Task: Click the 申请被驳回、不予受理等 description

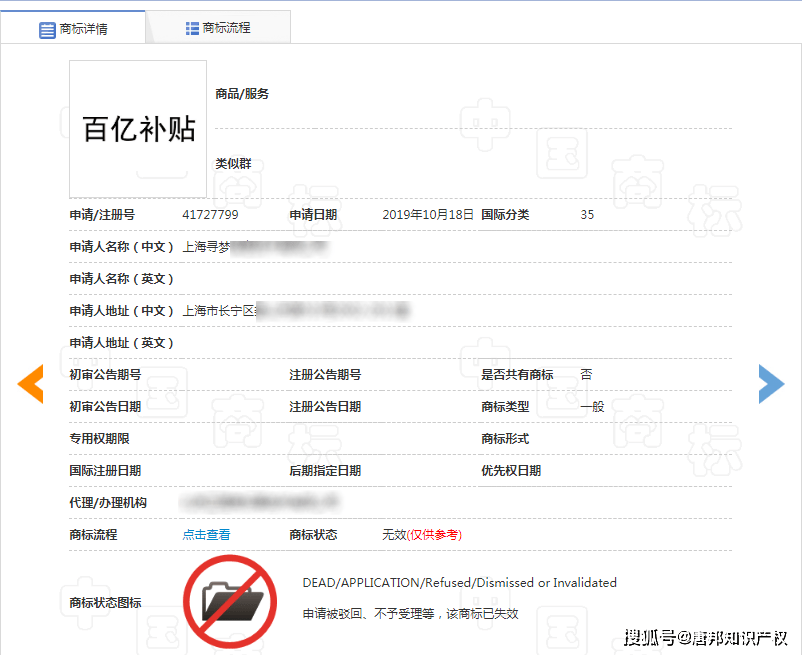Action: [x=411, y=614]
